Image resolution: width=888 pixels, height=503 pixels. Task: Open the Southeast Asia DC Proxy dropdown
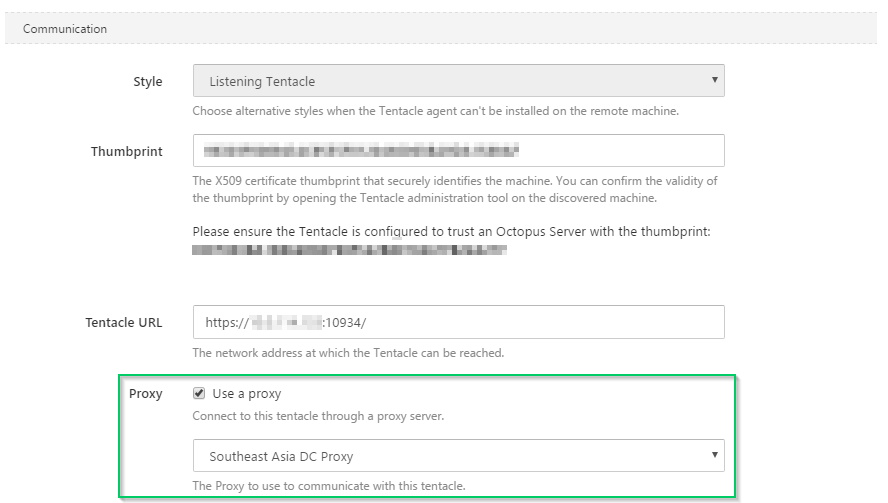click(458, 456)
